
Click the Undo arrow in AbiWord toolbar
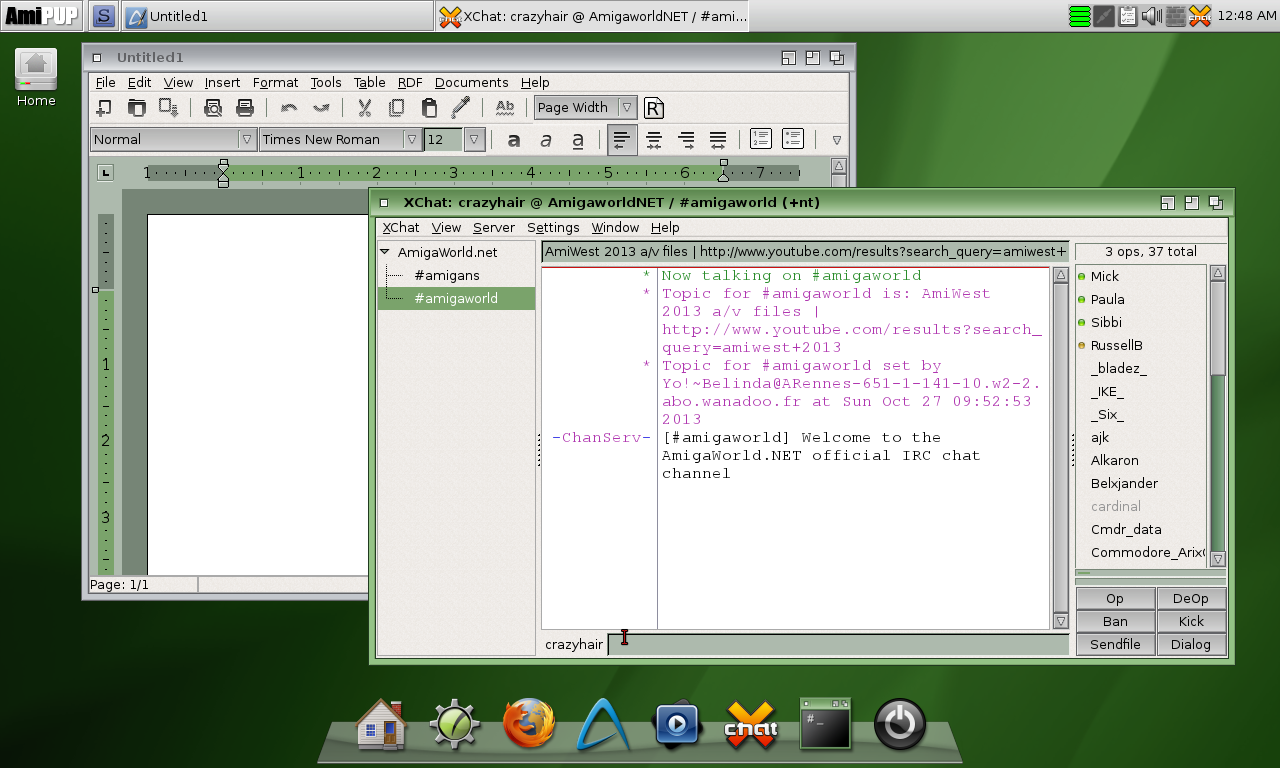tap(289, 108)
